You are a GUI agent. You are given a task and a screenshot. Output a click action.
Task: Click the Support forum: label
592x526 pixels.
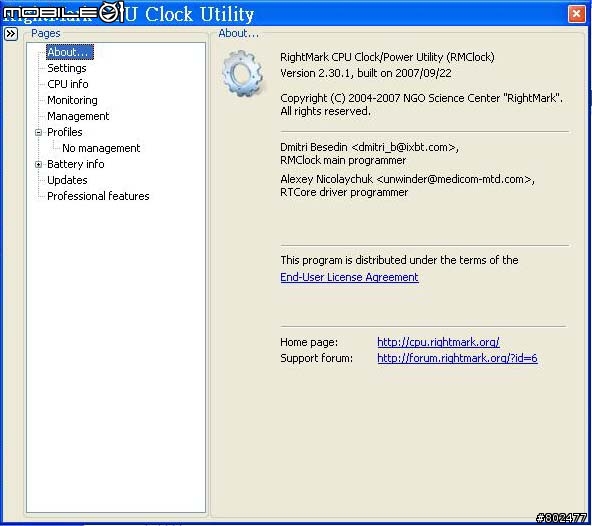[316, 358]
